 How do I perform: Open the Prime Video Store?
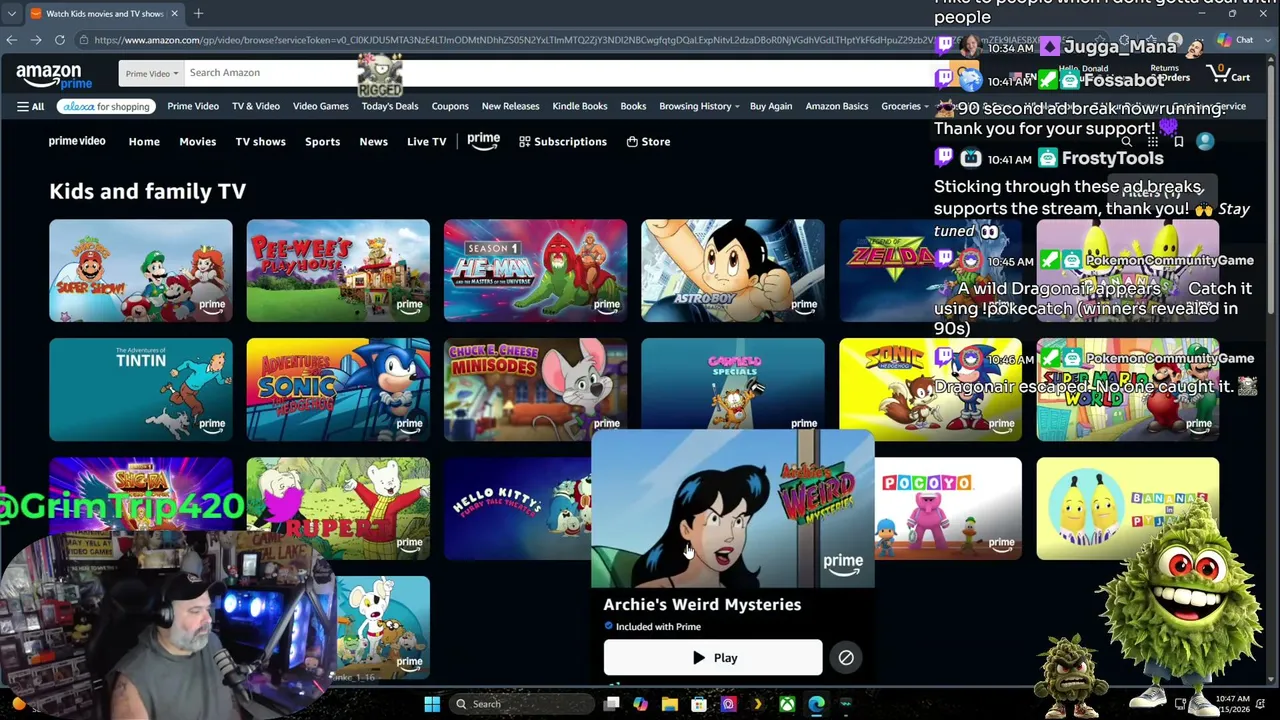click(x=648, y=142)
